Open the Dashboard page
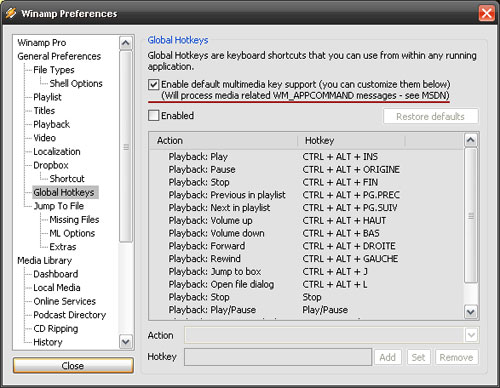The width and height of the screenshot is (500, 388). coord(56,274)
